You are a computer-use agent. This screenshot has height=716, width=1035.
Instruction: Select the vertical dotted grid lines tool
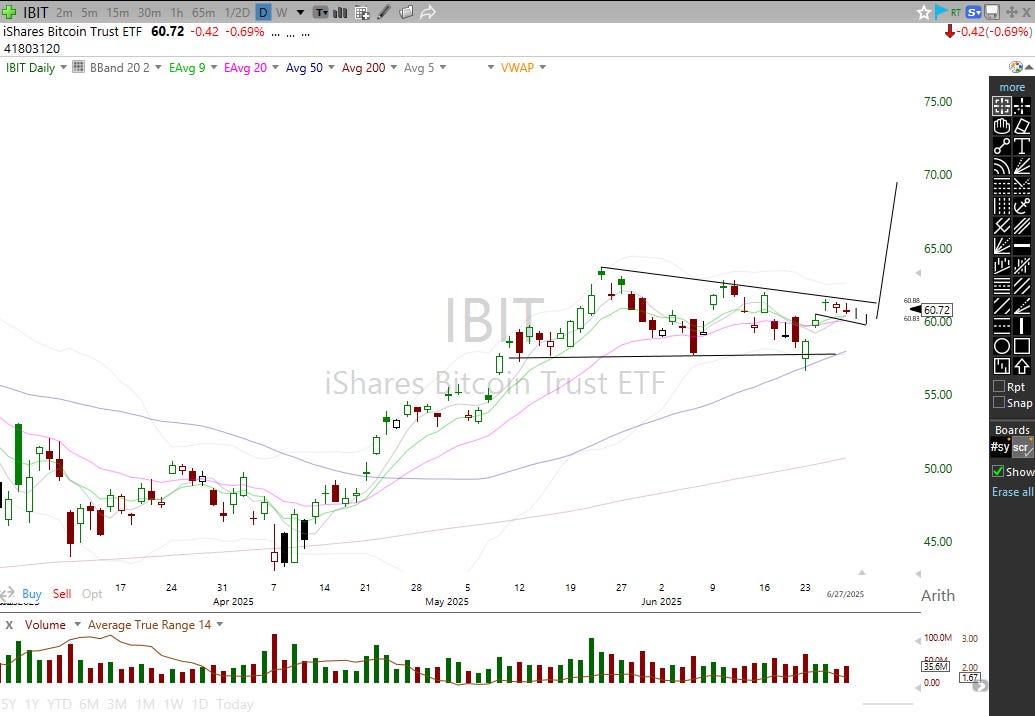click(x=1002, y=206)
